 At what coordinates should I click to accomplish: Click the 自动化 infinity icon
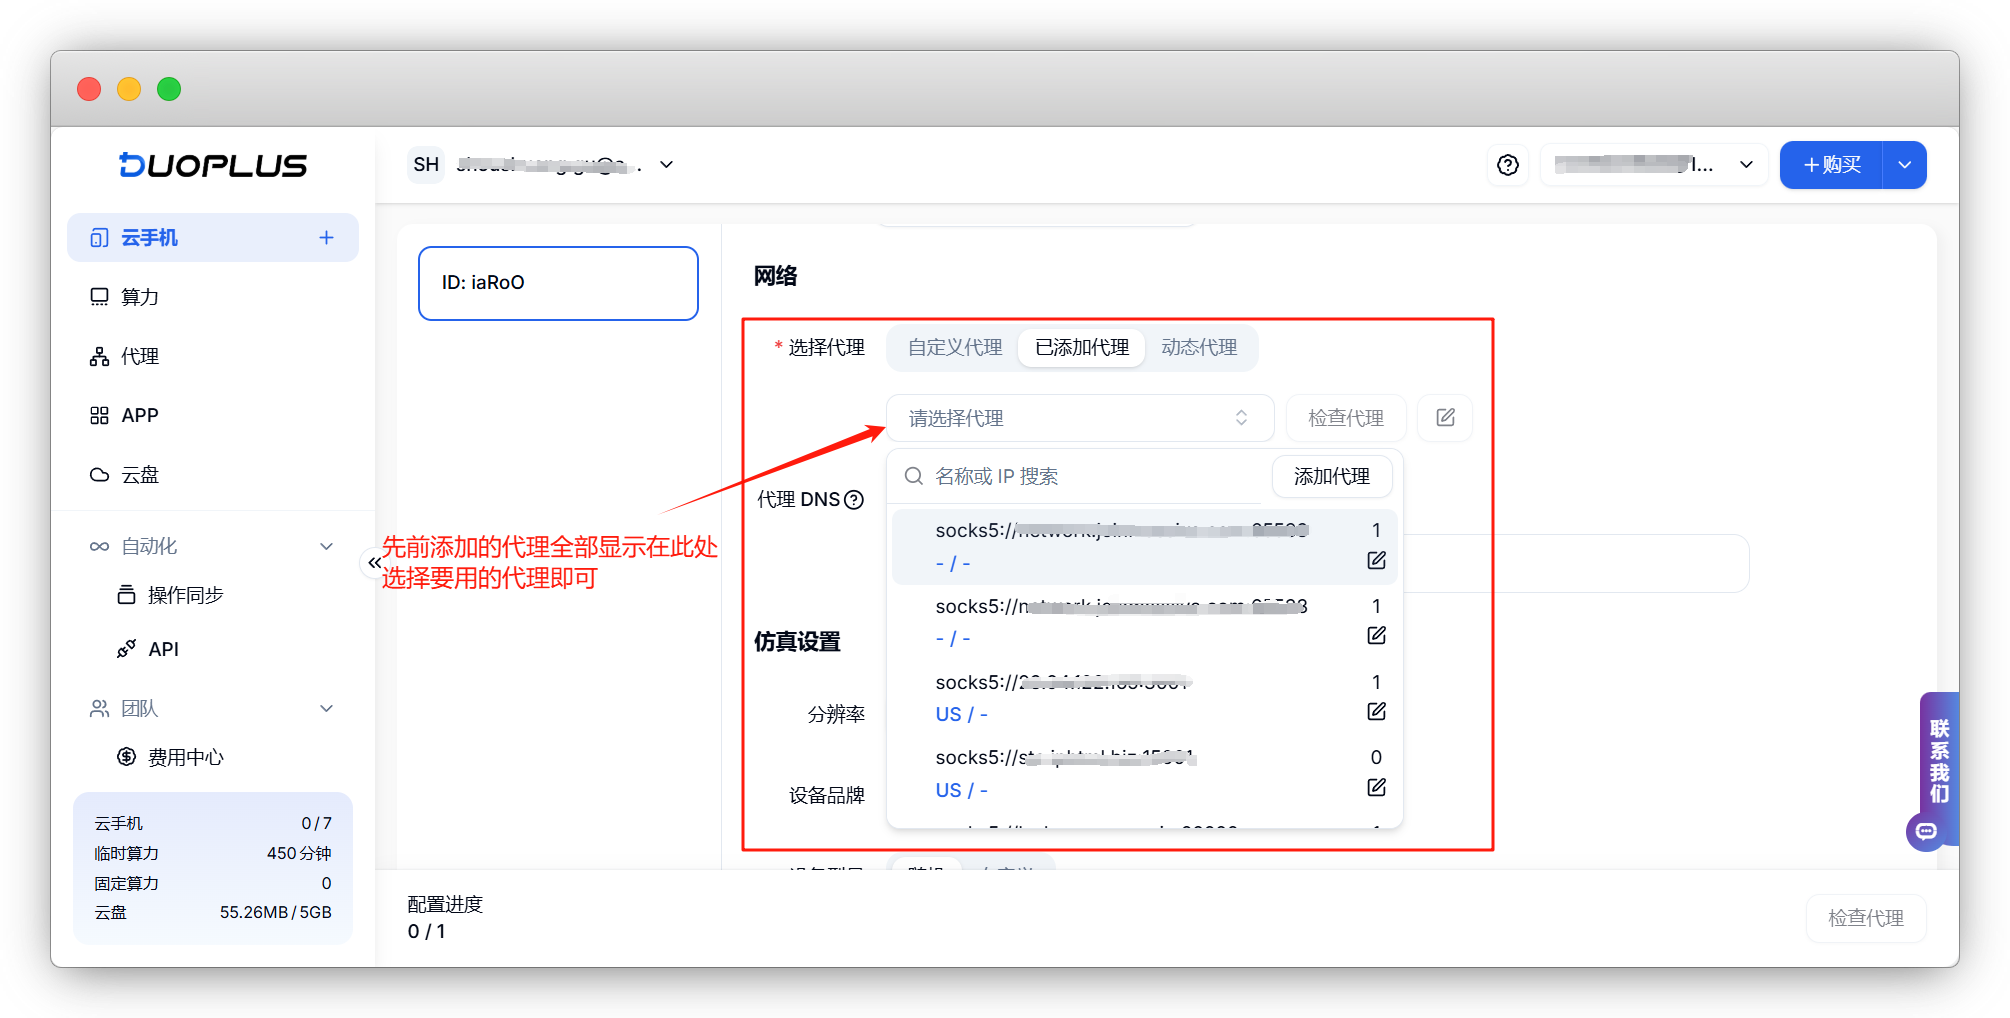[x=99, y=546]
